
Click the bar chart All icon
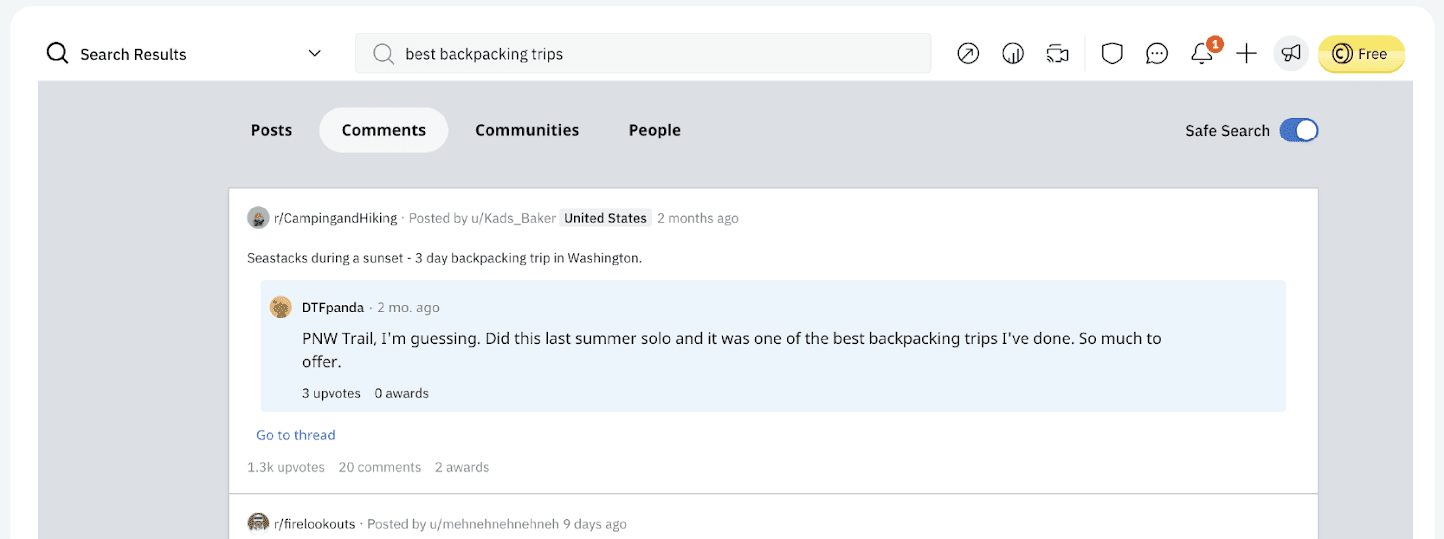tap(1013, 54)
